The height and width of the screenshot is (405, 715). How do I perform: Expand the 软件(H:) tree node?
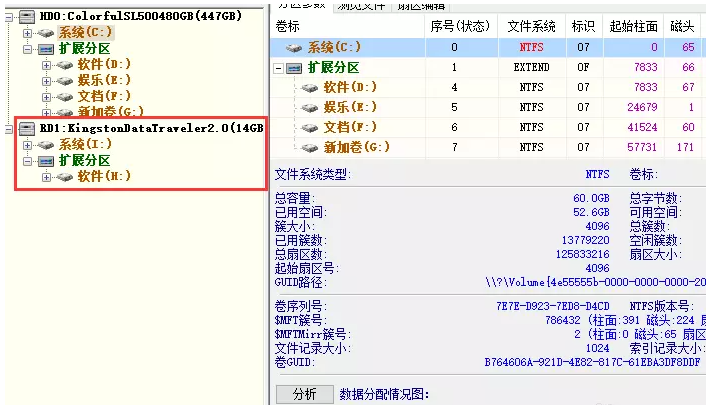coord(47,177)
